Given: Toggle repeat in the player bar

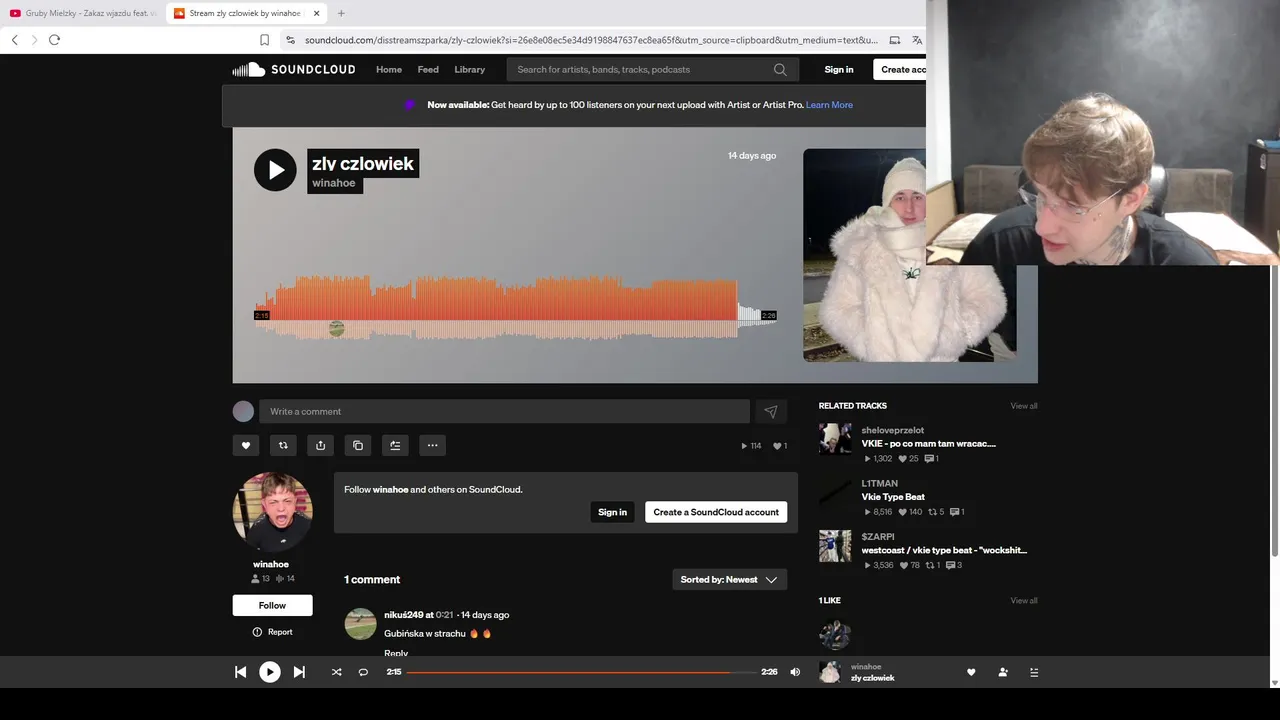Looking at the screenshot, I should point(363,672).
